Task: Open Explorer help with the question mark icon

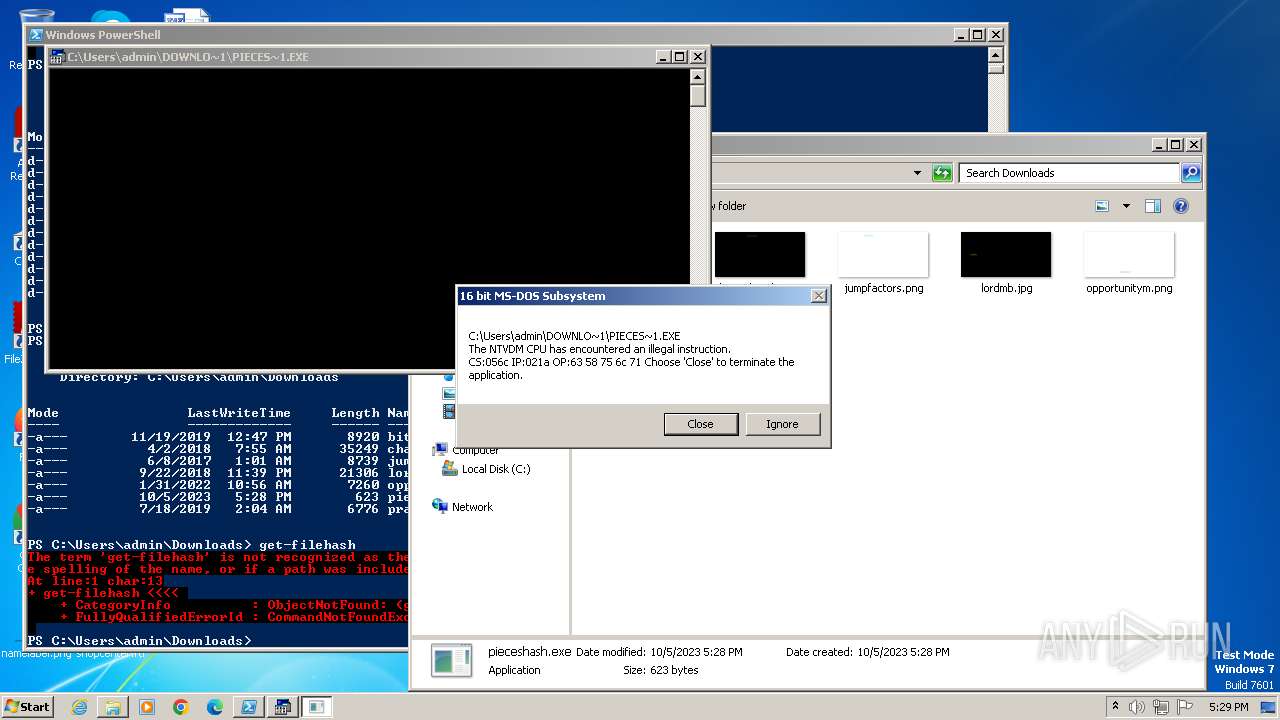Action: [1181, 206]
